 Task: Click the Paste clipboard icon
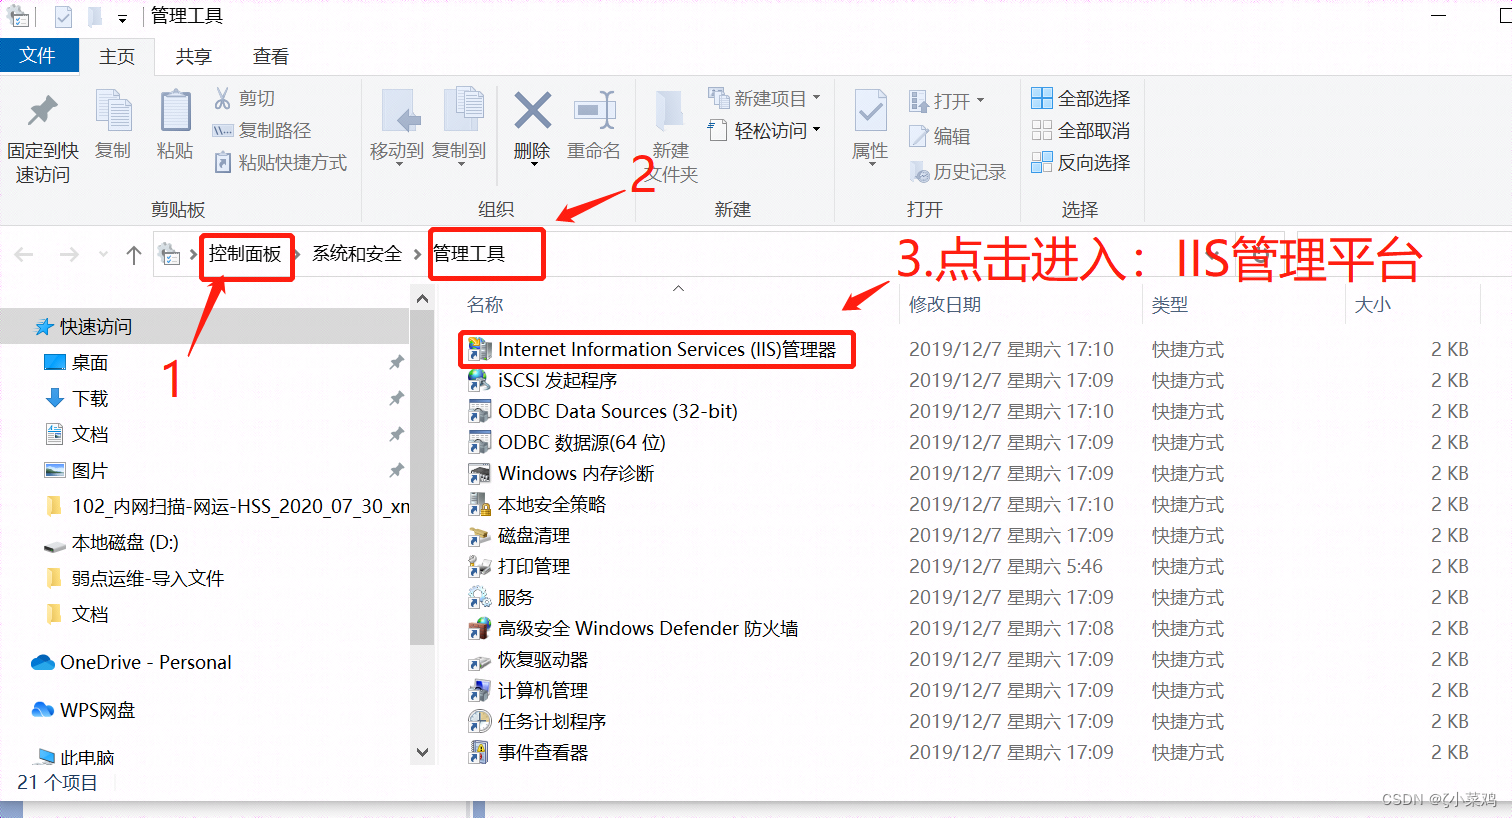[x=175, y=111]
